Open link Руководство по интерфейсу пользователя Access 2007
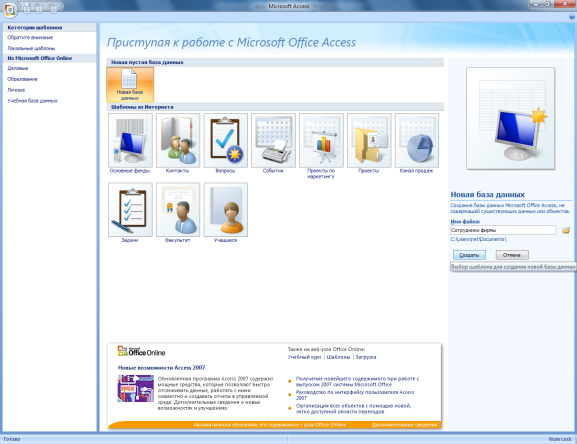 pos(355,395)
